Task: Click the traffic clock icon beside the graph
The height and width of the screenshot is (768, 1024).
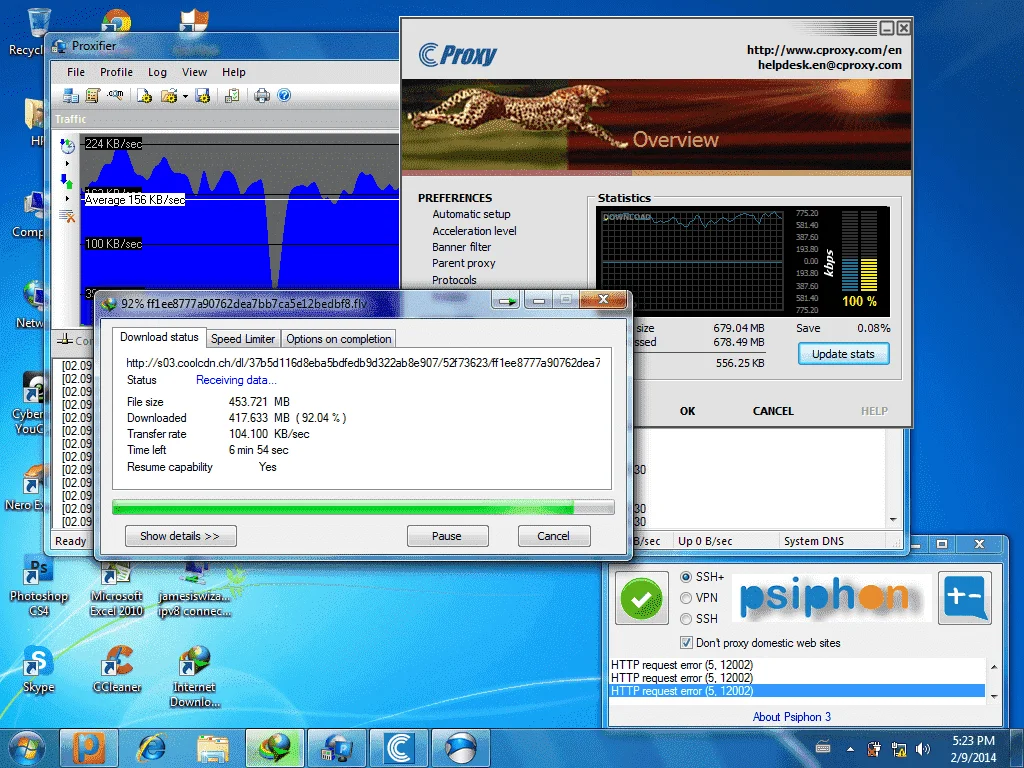Action: tap(67, 146)
